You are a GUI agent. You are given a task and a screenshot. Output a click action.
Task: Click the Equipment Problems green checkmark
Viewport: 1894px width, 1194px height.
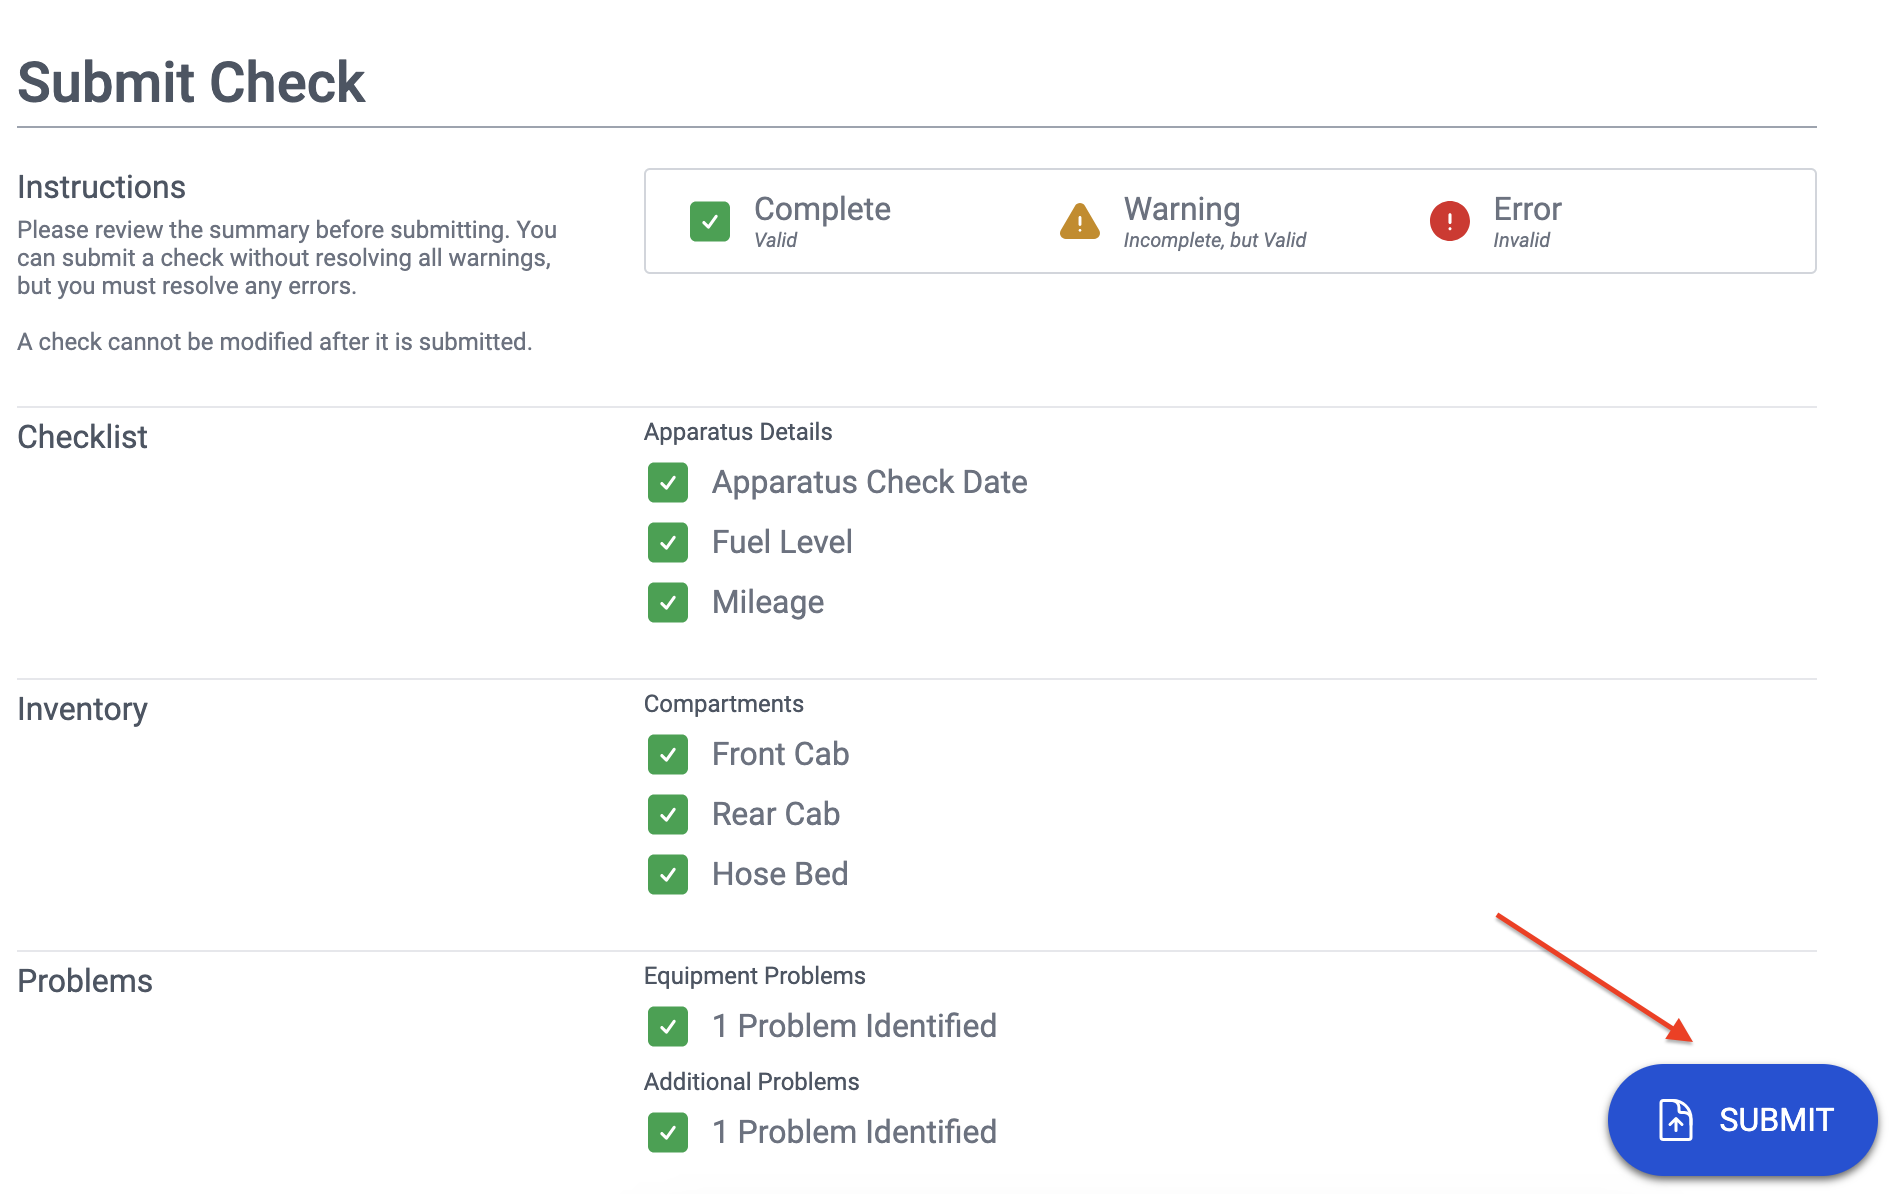point(668,1026)
